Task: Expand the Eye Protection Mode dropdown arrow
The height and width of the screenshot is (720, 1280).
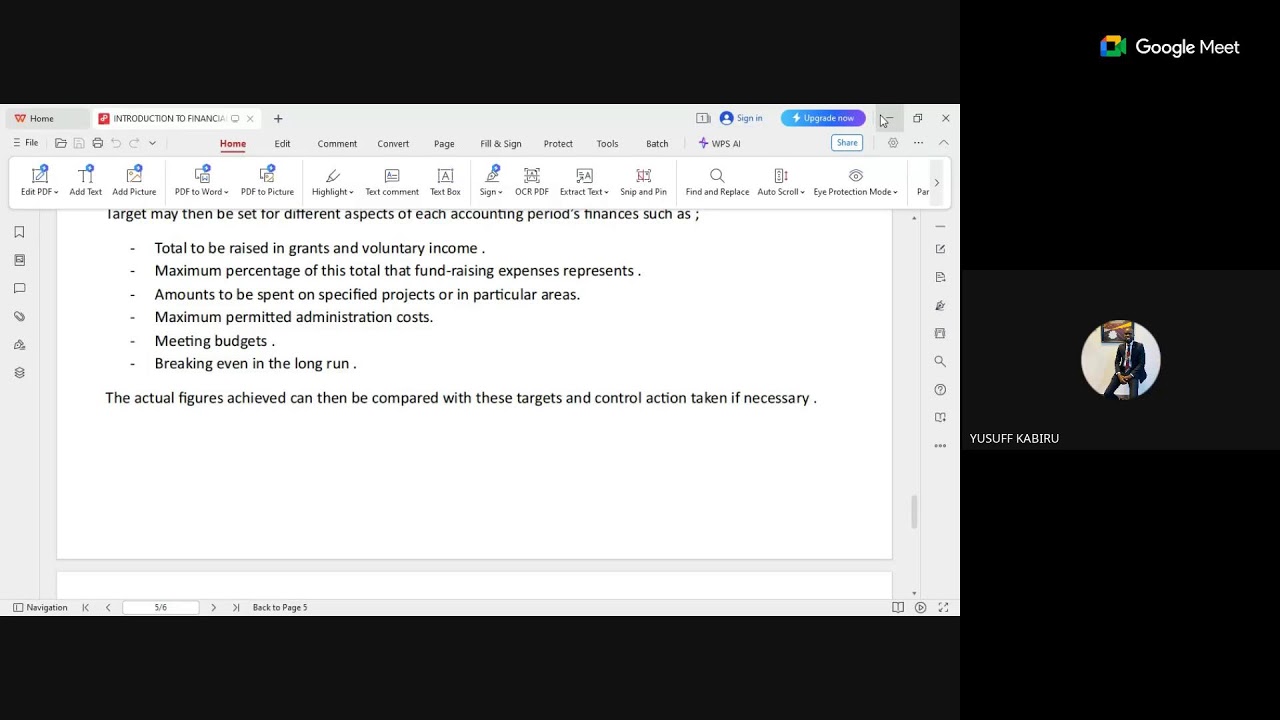Action: click(x=895, y=192)
